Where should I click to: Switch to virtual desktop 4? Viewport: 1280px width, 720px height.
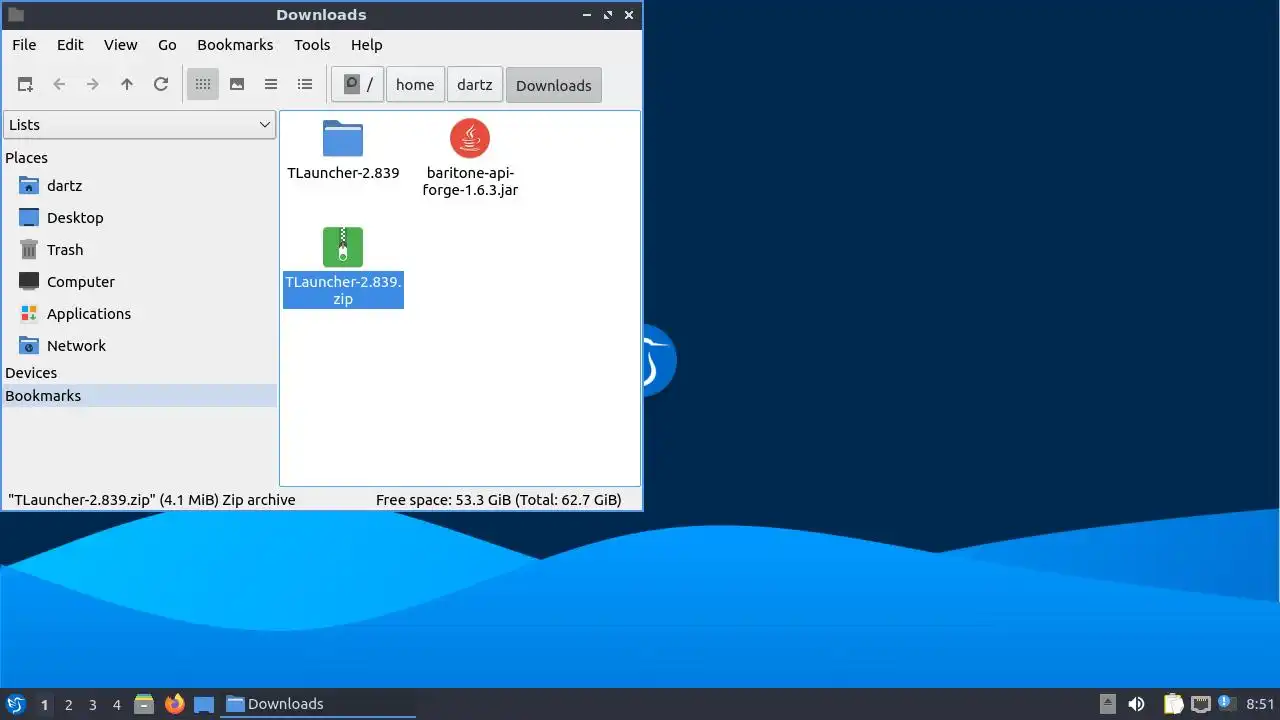click(x=116, y=705)
